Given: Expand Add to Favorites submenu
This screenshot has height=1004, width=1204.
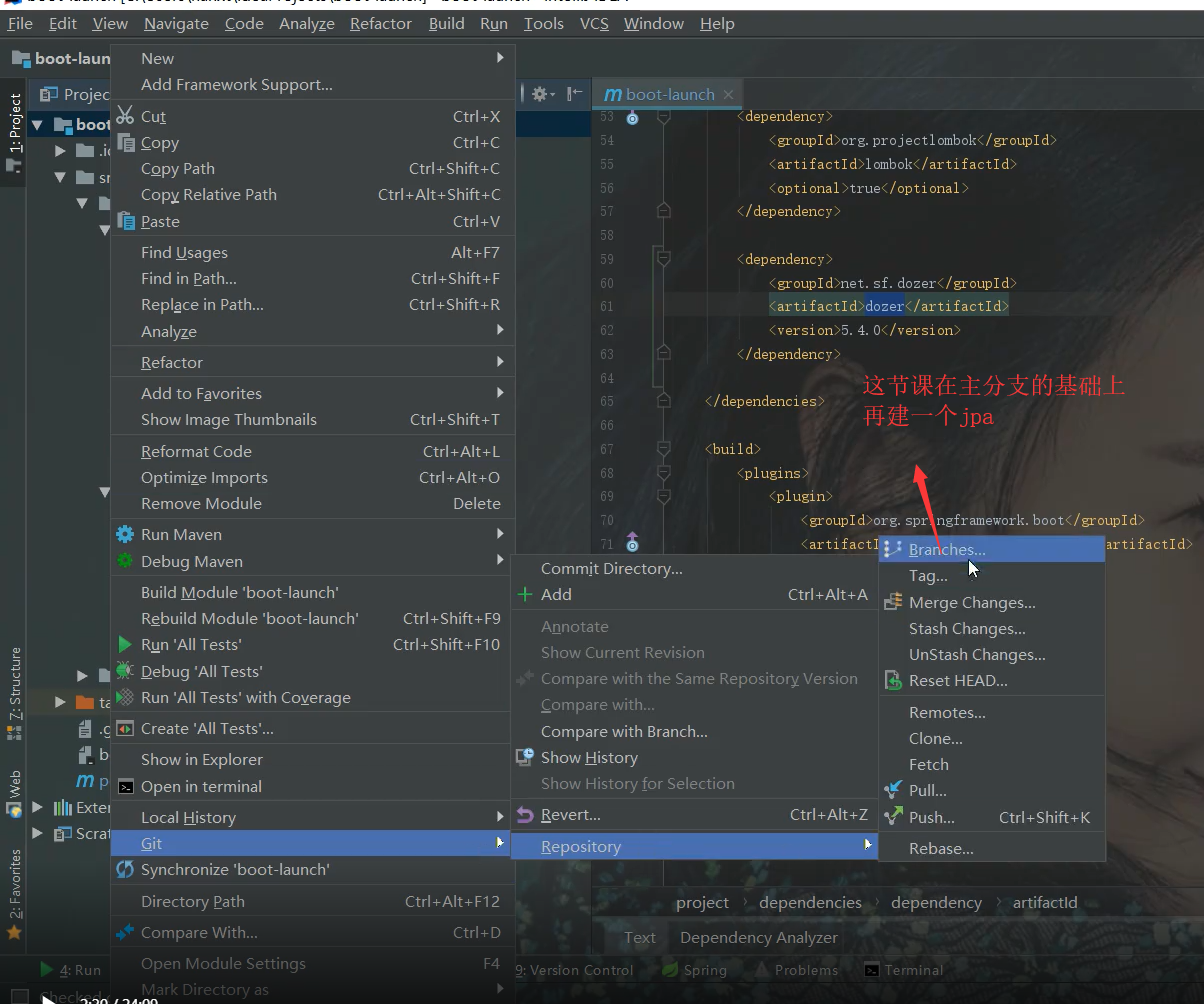Looking at the screenshot, I should [x=500, y=392].
